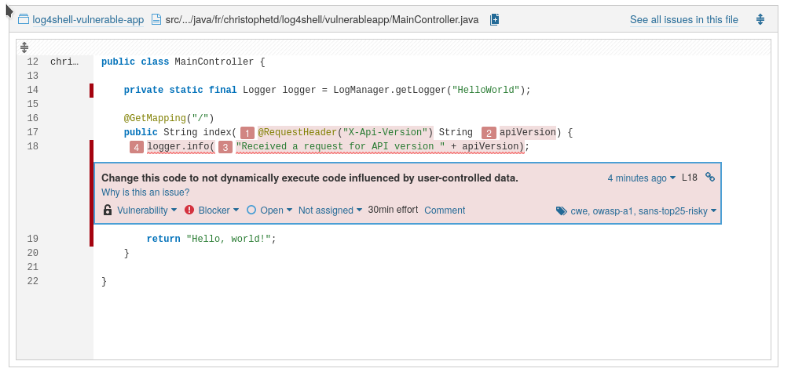The width and height of the screenshot is (785, 370).
Task: Open the 4 minutes ago changelog dropdown
Action: point(641,178)
